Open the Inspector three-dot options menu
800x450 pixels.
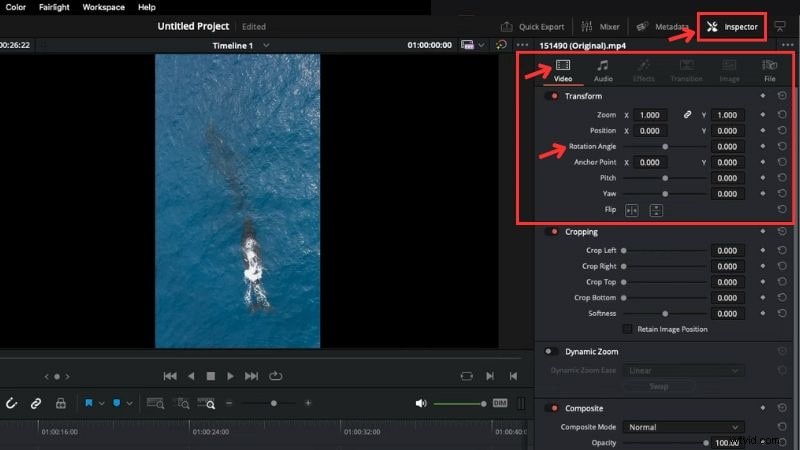coord(787,45)
